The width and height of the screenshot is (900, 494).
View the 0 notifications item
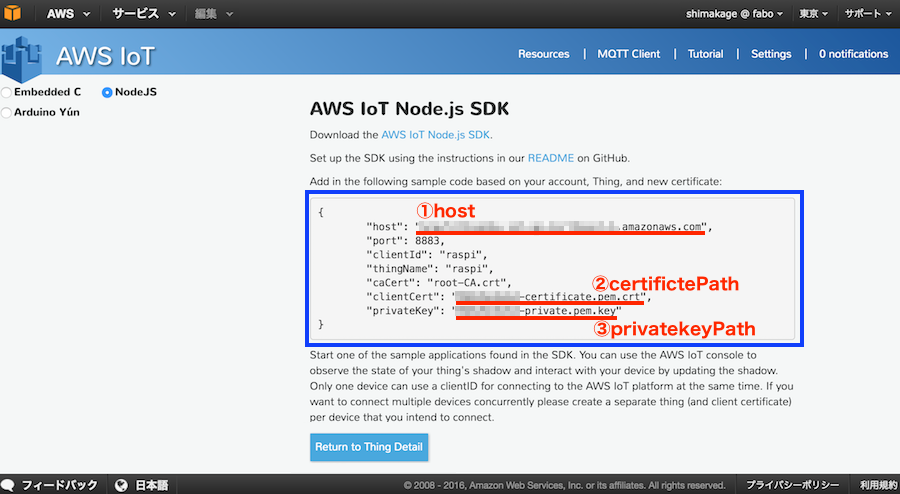853,54
